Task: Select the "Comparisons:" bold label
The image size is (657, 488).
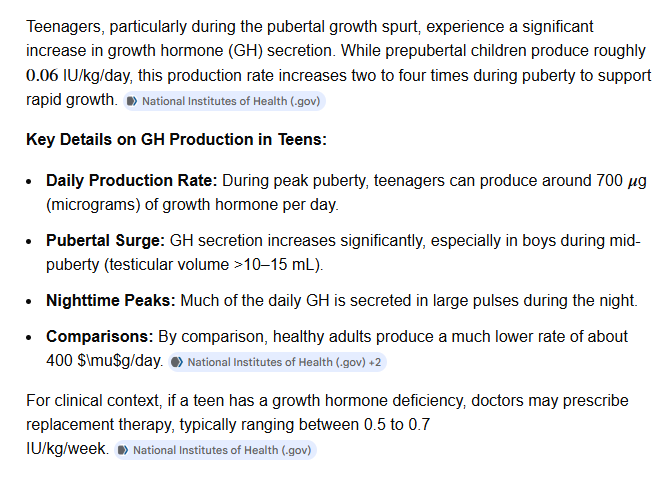Action: [100, 337]
